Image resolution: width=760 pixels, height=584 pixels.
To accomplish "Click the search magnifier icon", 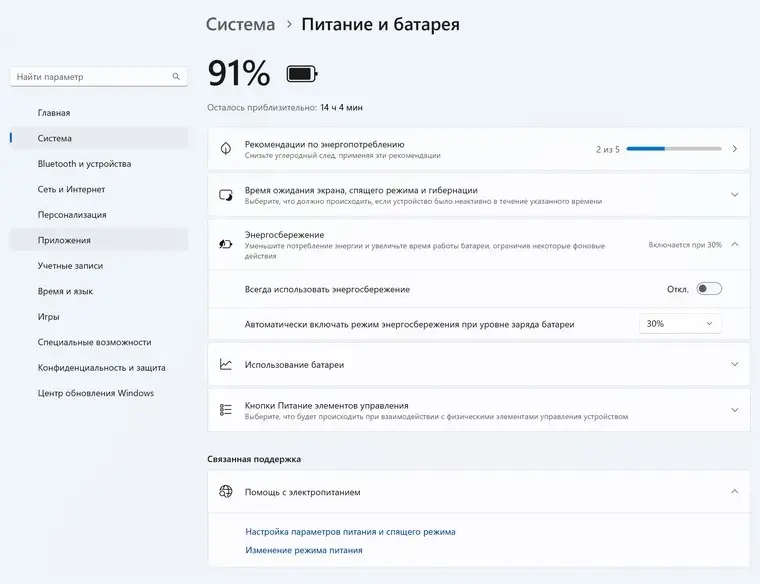I will 177,77.
